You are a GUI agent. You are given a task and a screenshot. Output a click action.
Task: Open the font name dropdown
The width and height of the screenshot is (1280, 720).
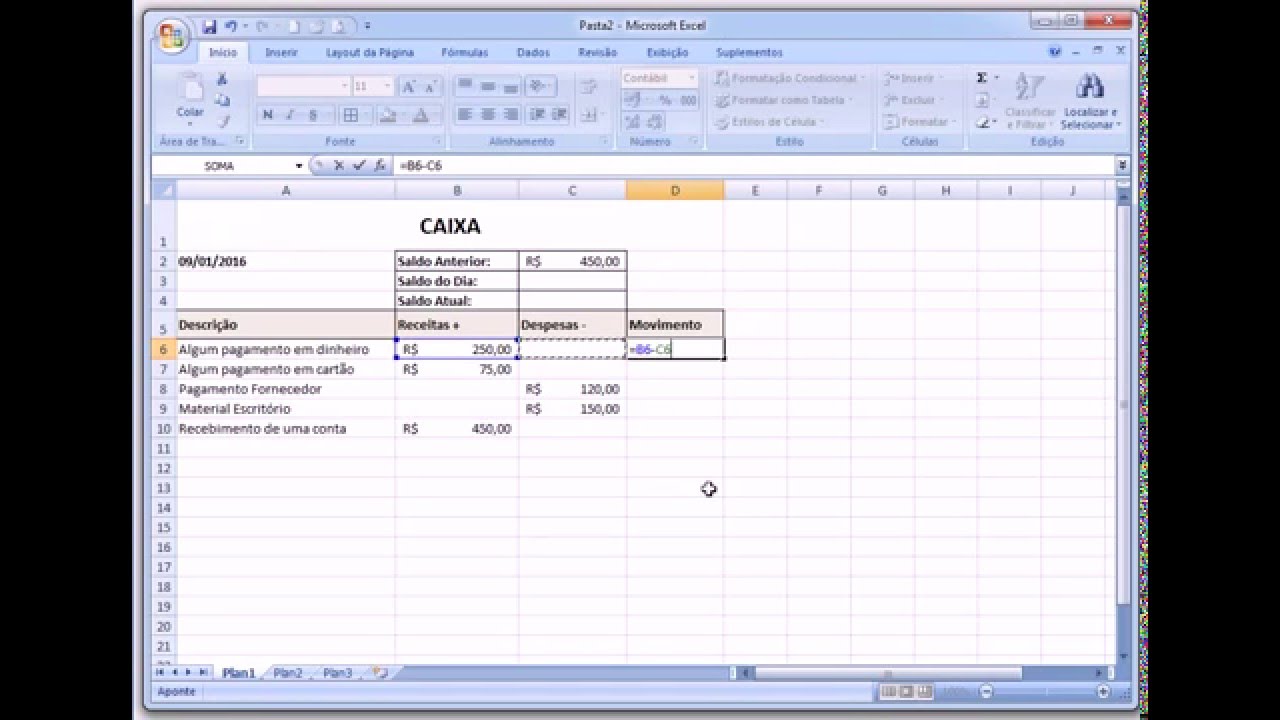click(x=344, y=87)
